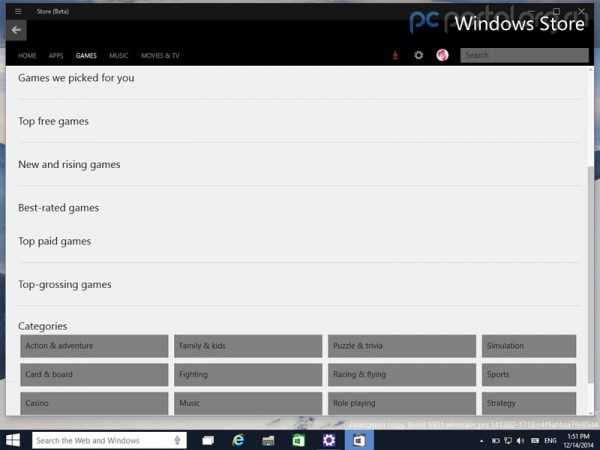Click the Store search field
This screenshot has width=600, height=450.
tap(524, 55)
